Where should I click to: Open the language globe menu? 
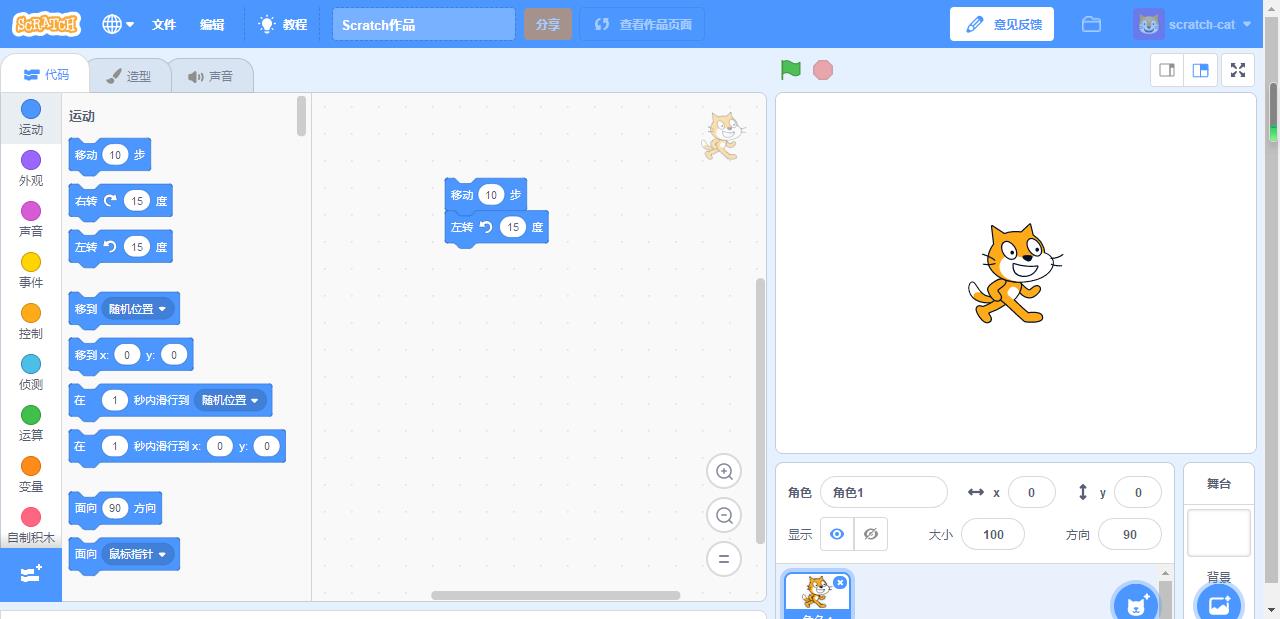(x=118, y=24)
